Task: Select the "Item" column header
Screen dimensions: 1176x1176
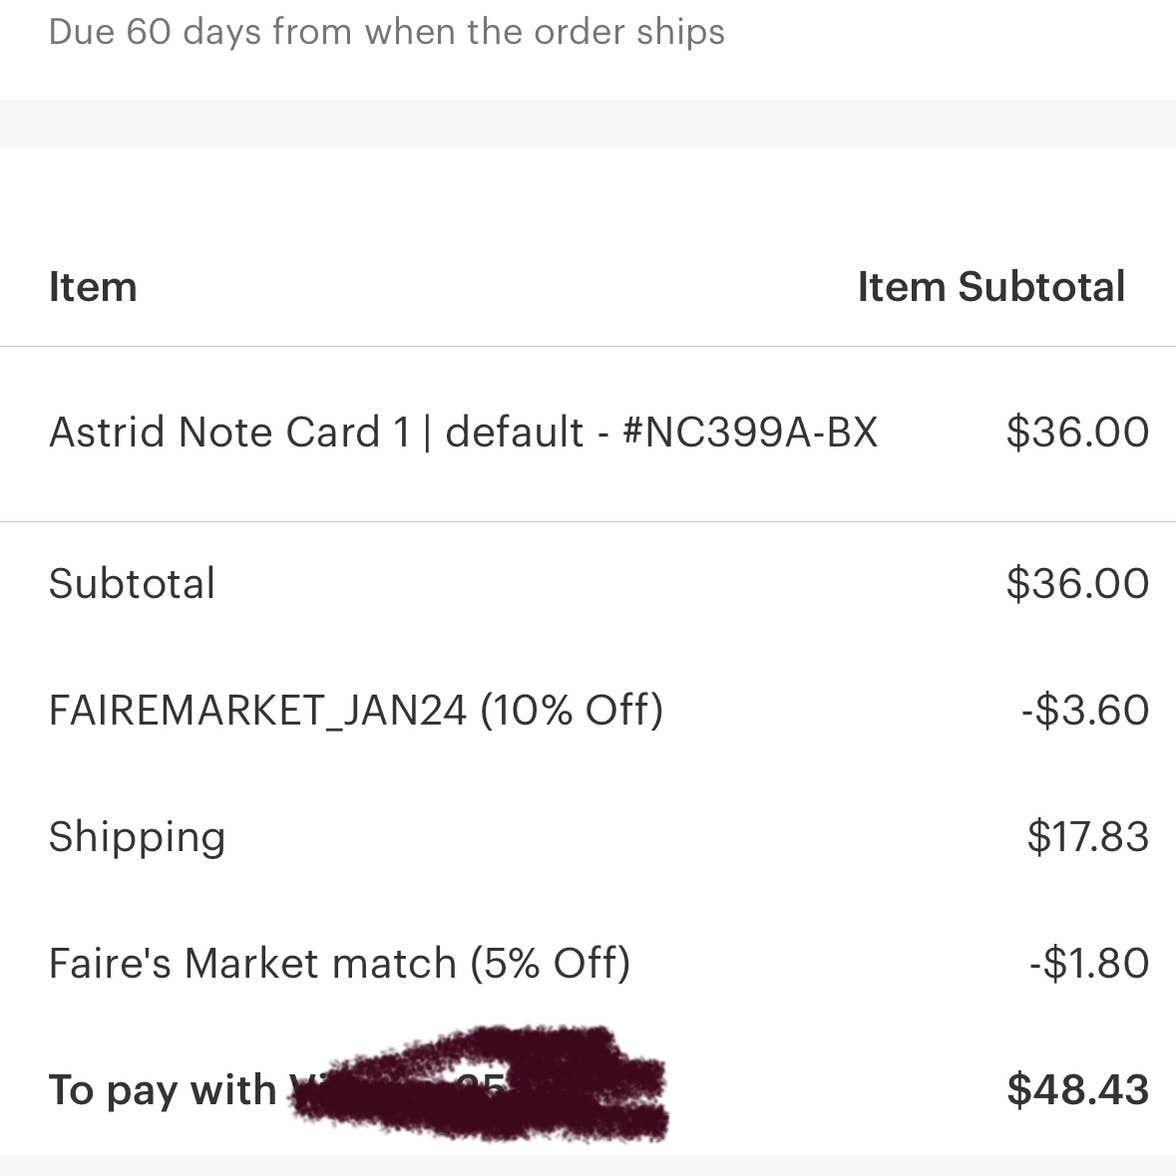Action: coord(92,287)
